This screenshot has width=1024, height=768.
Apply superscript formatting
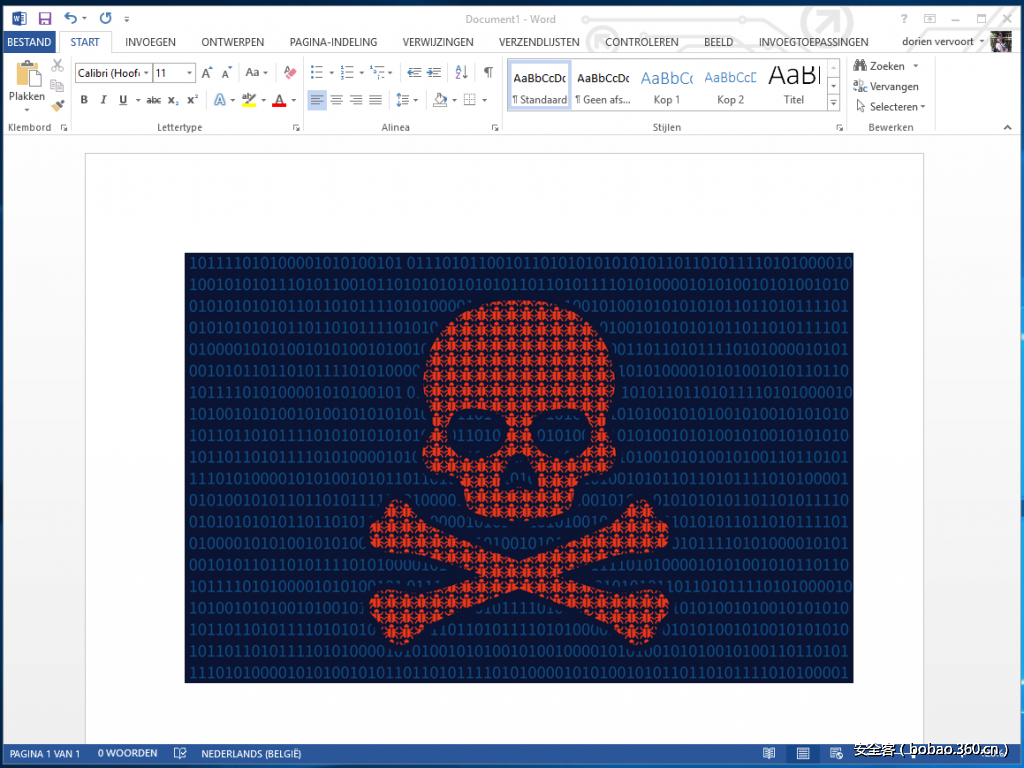pos(192,100)
